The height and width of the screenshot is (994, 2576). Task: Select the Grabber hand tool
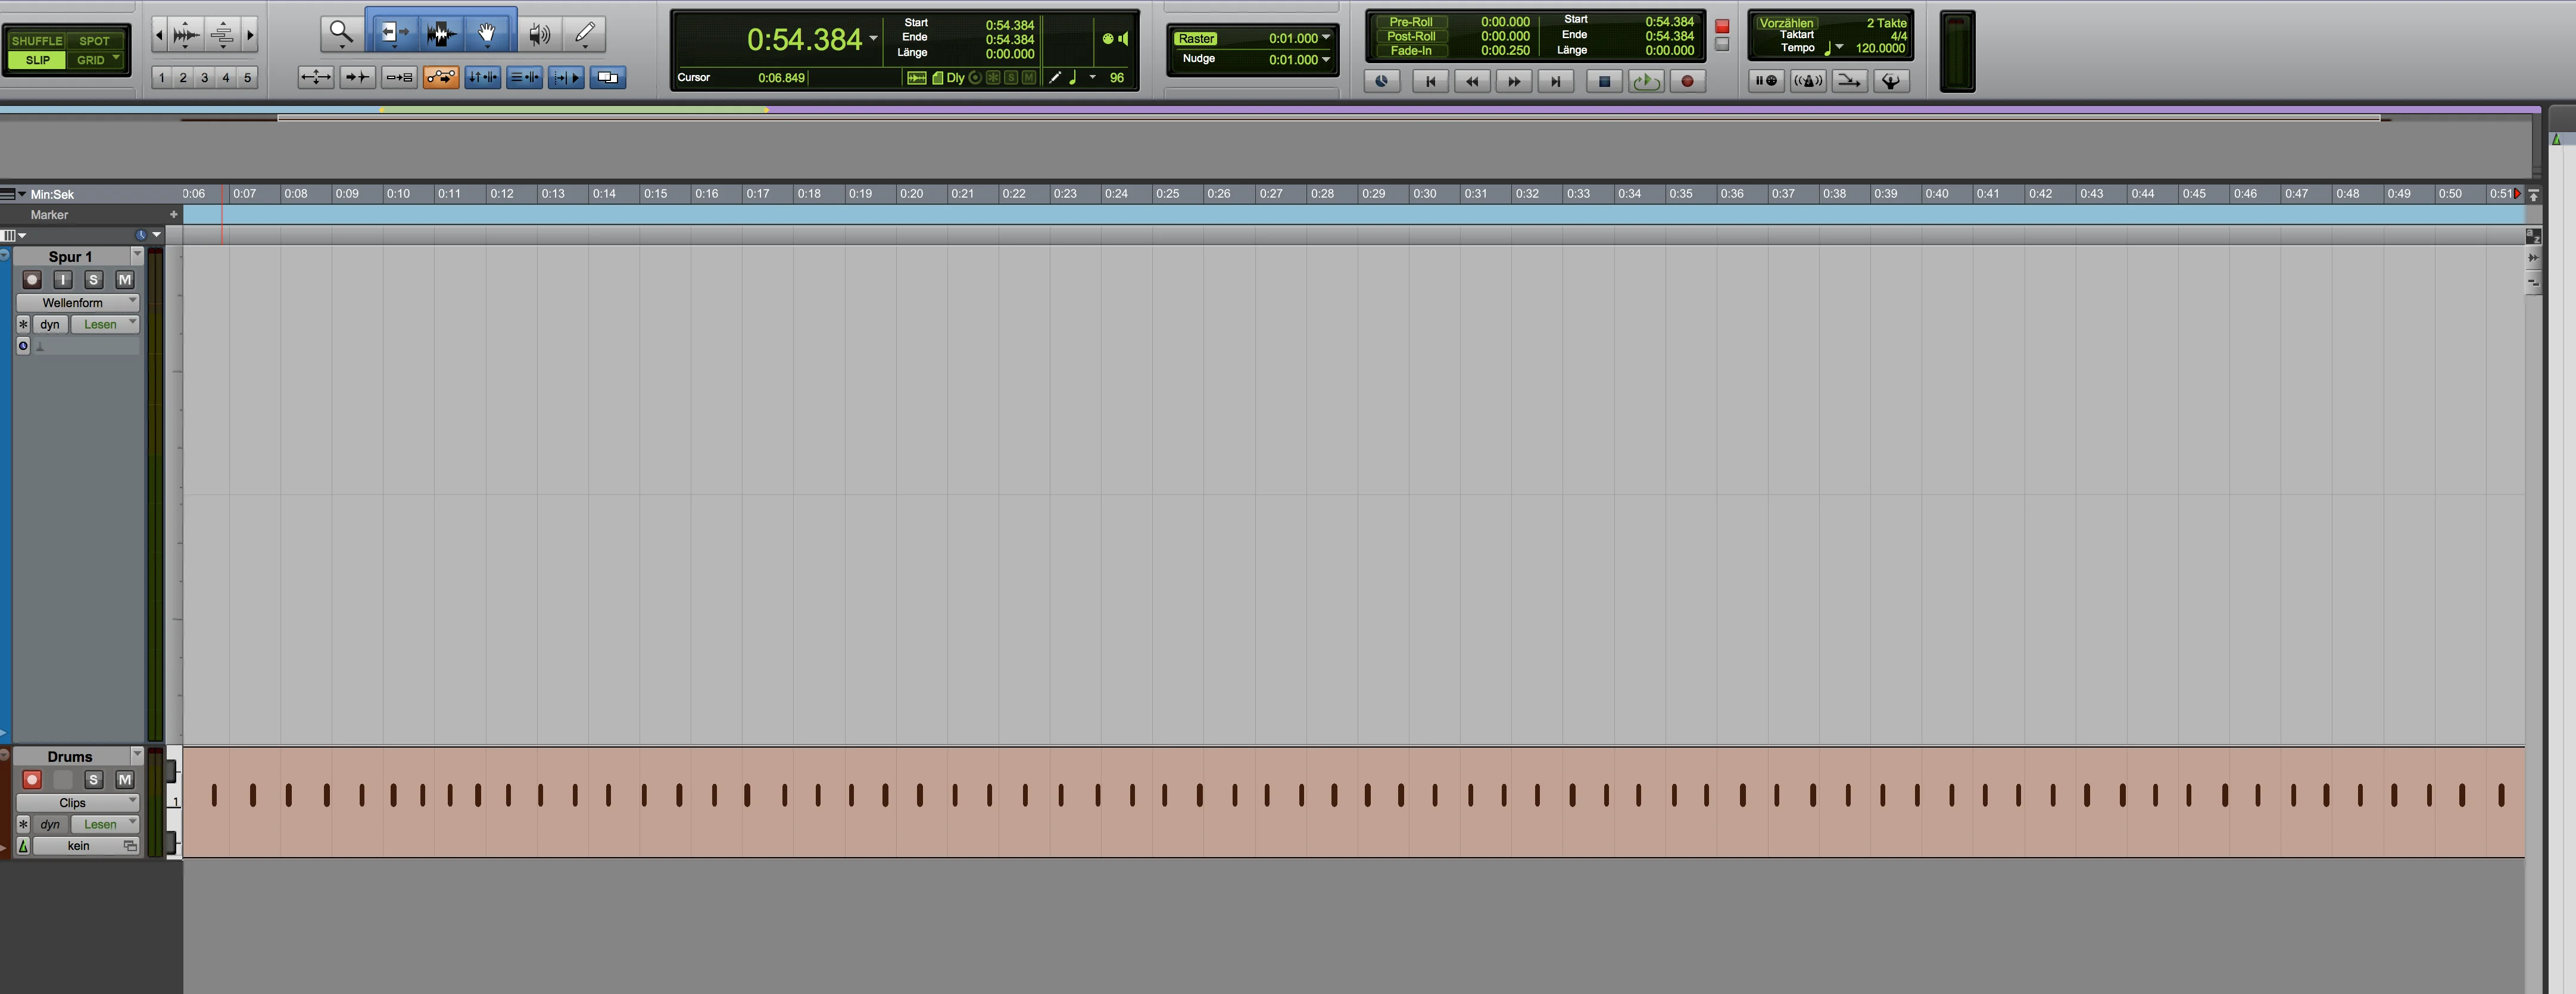487,34
